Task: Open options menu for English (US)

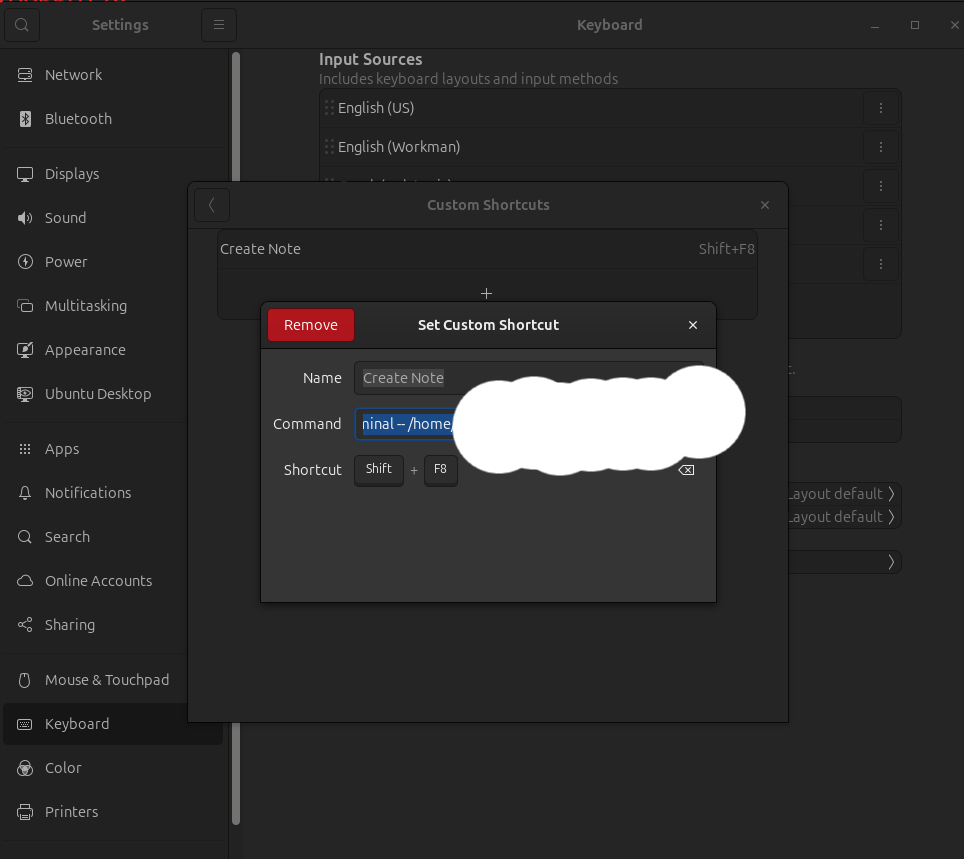Action: (x=881, y=108)
